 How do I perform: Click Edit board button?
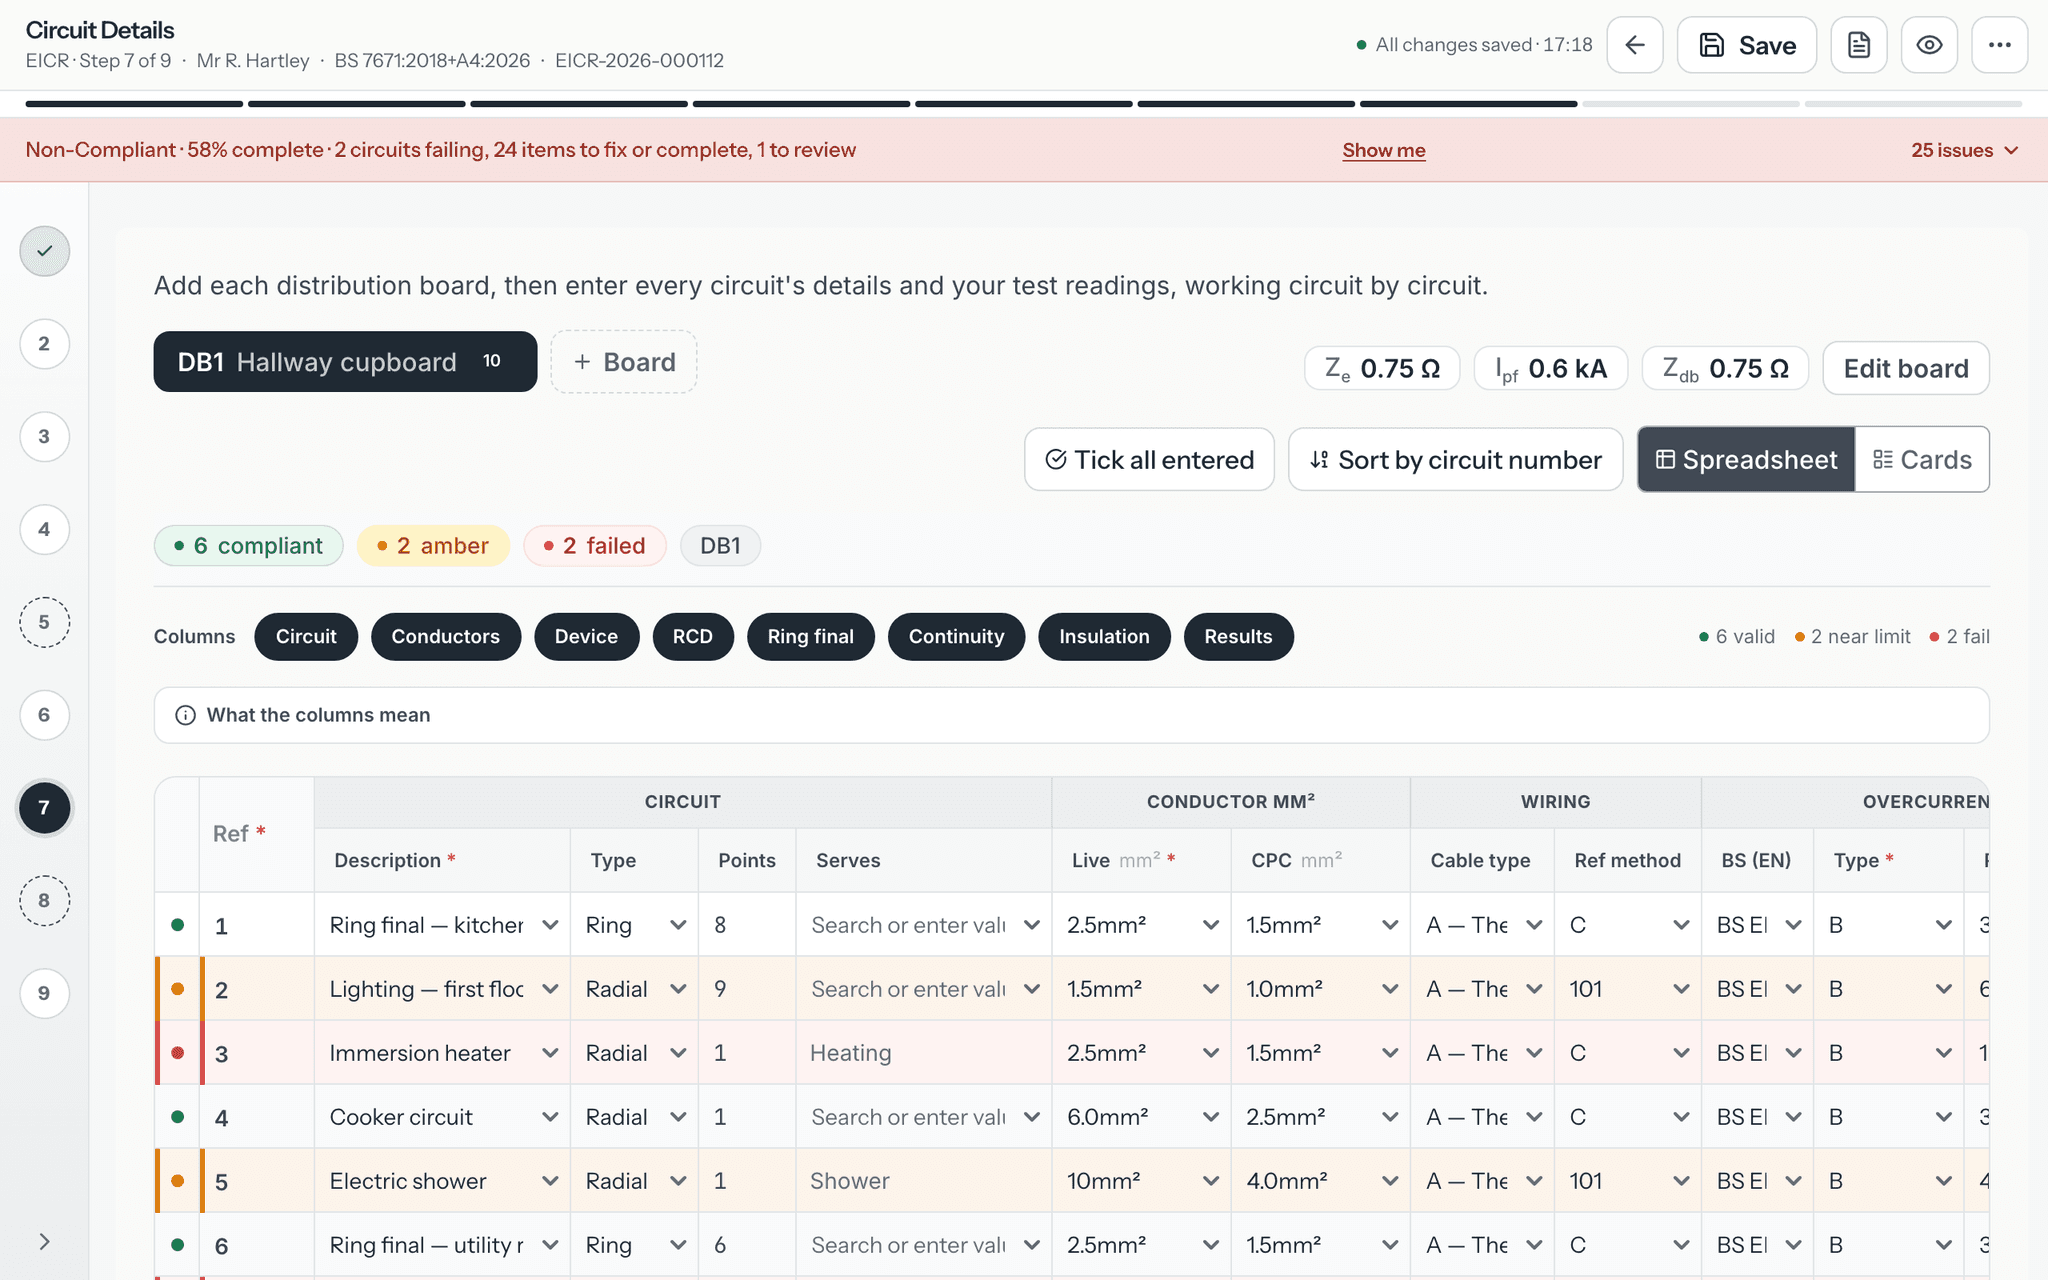tap(1906, 369)
